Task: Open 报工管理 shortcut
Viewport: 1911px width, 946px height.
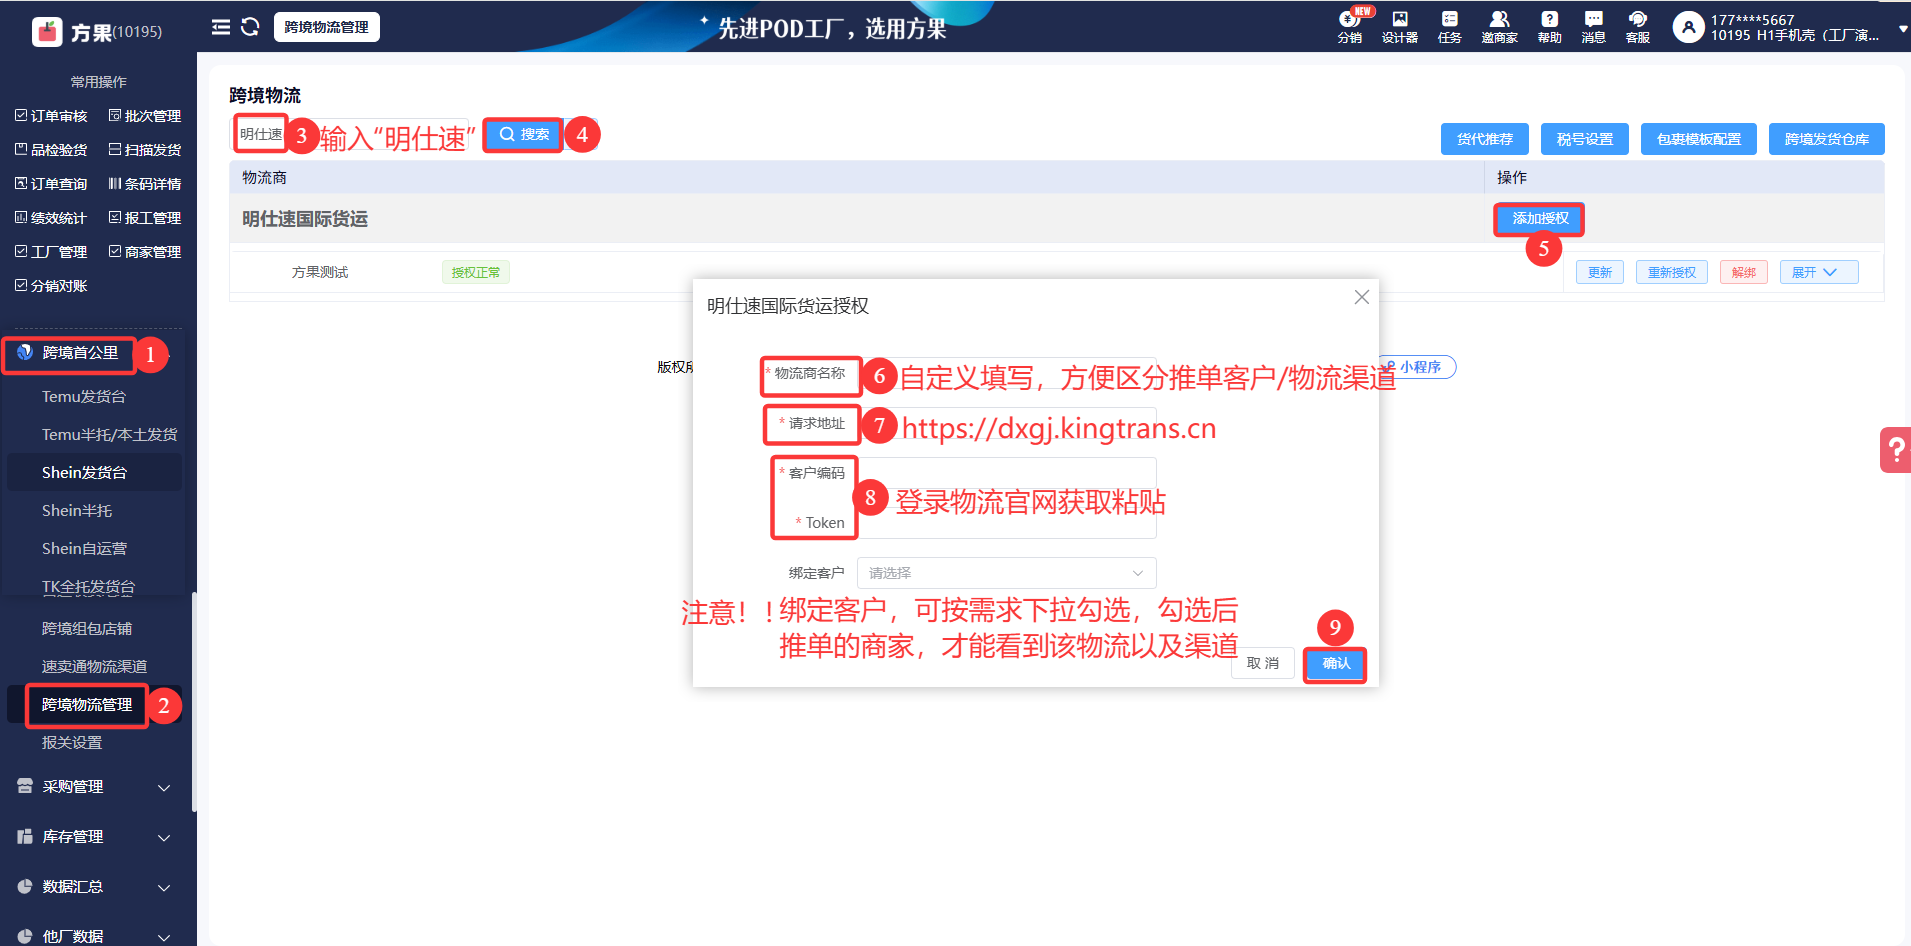Action: pos(145,218)
